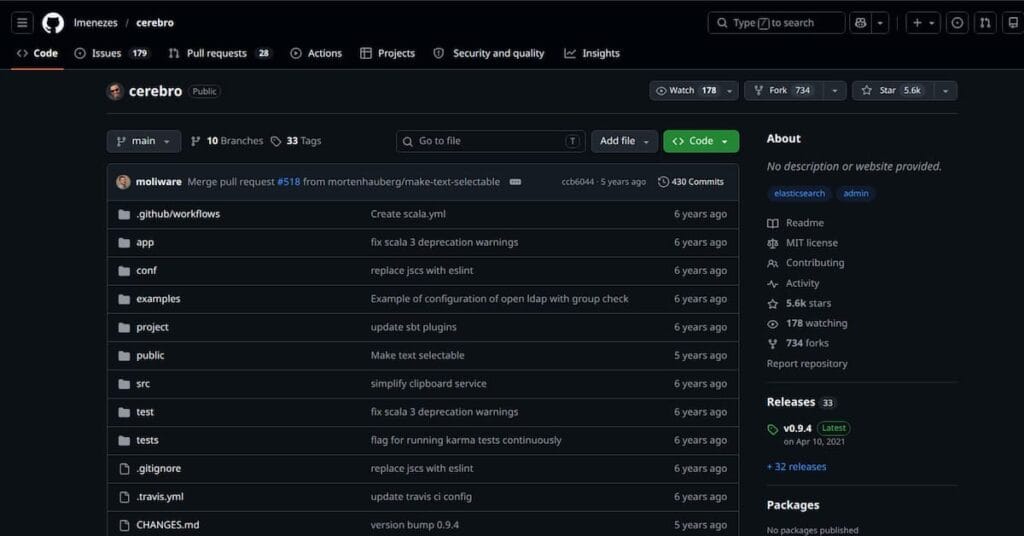
Task: Open the pull requests icon in header
Action: point(985,23)
